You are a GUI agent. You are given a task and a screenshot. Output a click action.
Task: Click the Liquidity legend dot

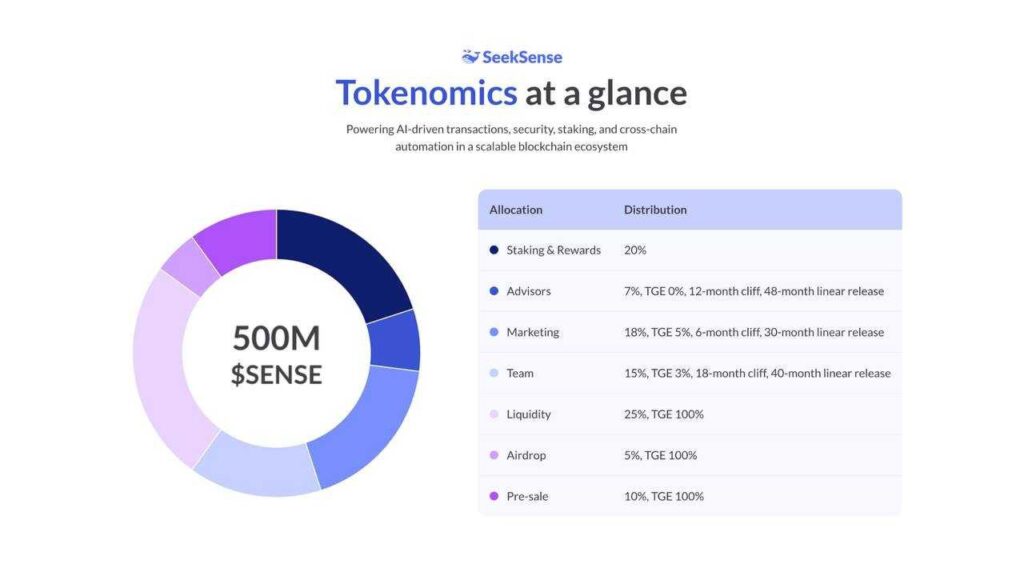tap(494, 414)
